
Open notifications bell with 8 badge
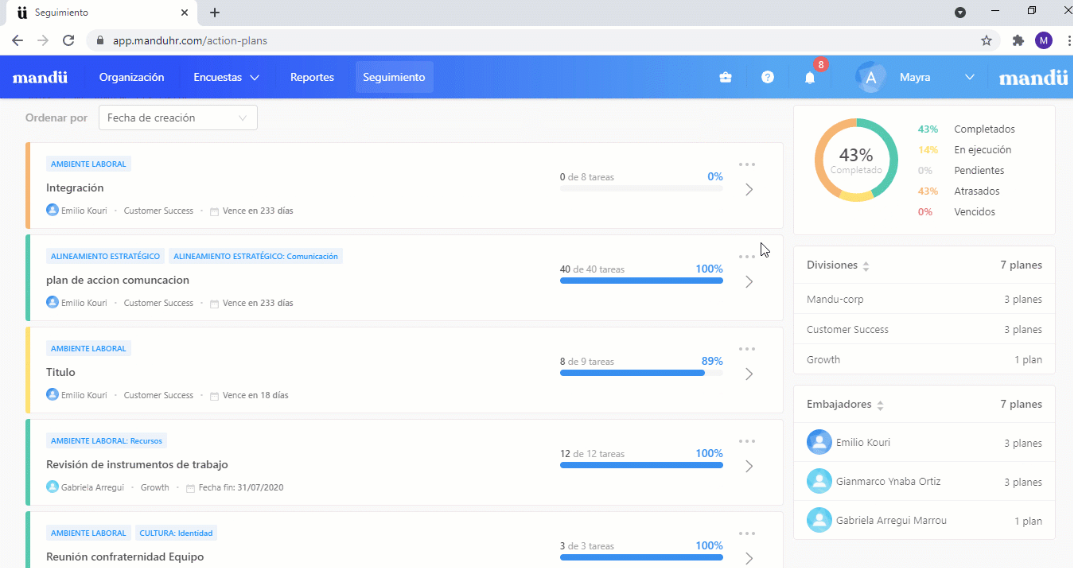pos(810,77)
